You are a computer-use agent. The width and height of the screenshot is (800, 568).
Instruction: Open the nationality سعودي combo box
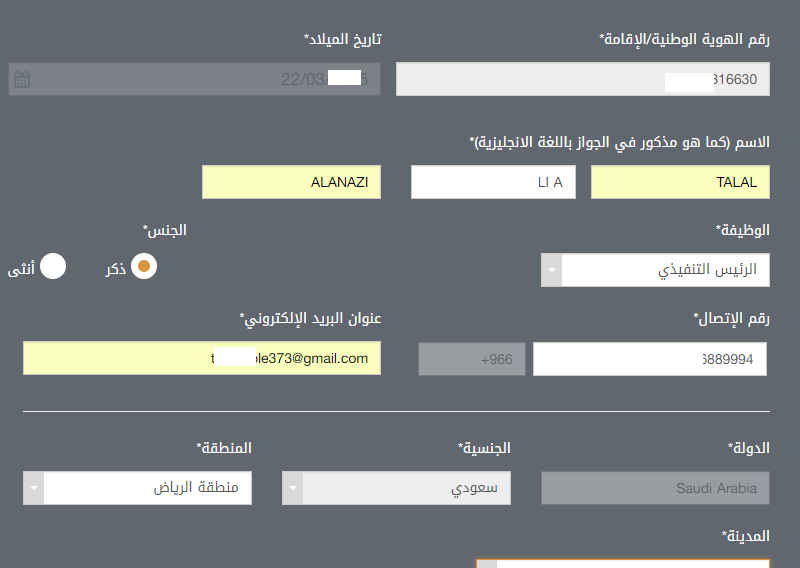[396, 488]
